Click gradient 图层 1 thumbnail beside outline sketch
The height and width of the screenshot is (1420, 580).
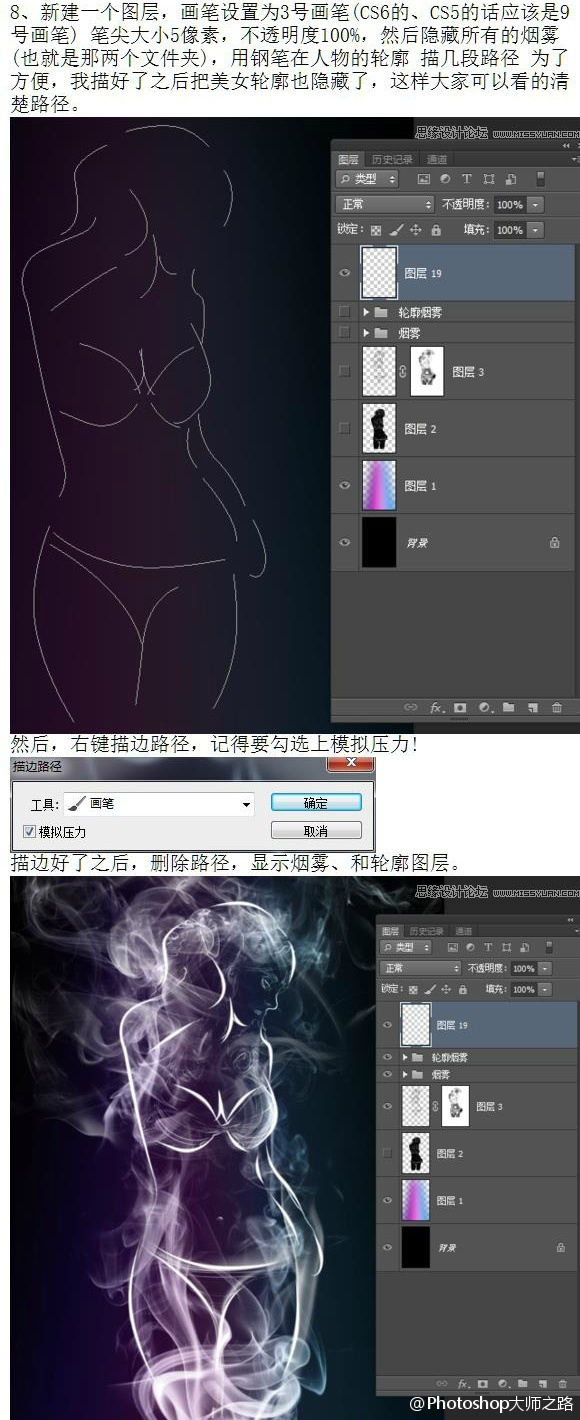378,485
